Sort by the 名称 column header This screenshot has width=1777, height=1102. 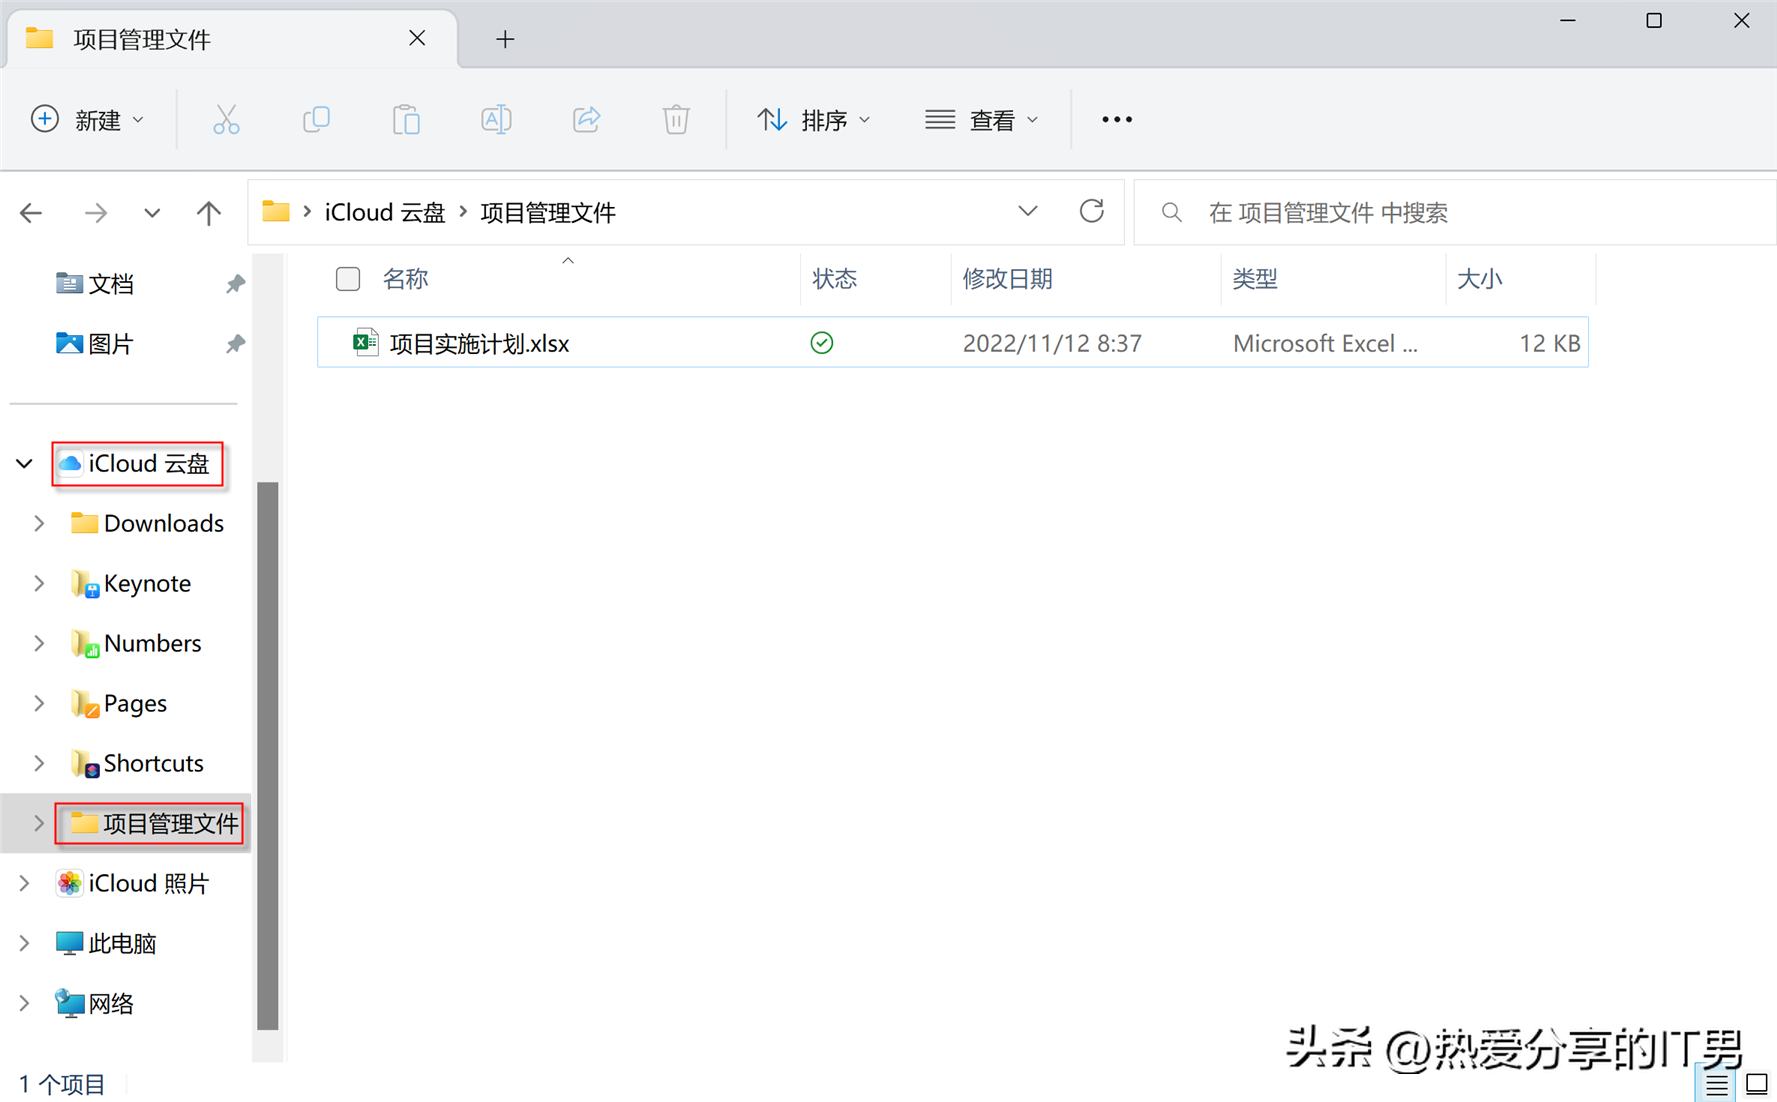tap(406, 279)
